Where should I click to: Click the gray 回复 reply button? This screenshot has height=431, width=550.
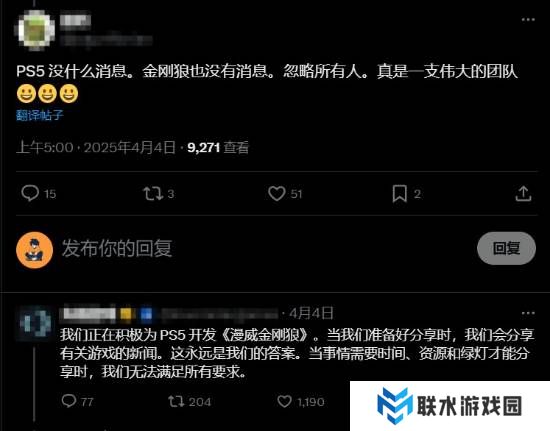[506, 248]
